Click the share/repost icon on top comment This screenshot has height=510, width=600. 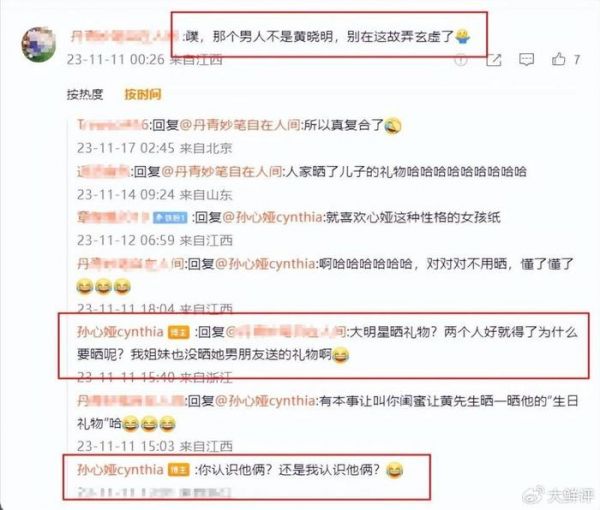(494, 60)
